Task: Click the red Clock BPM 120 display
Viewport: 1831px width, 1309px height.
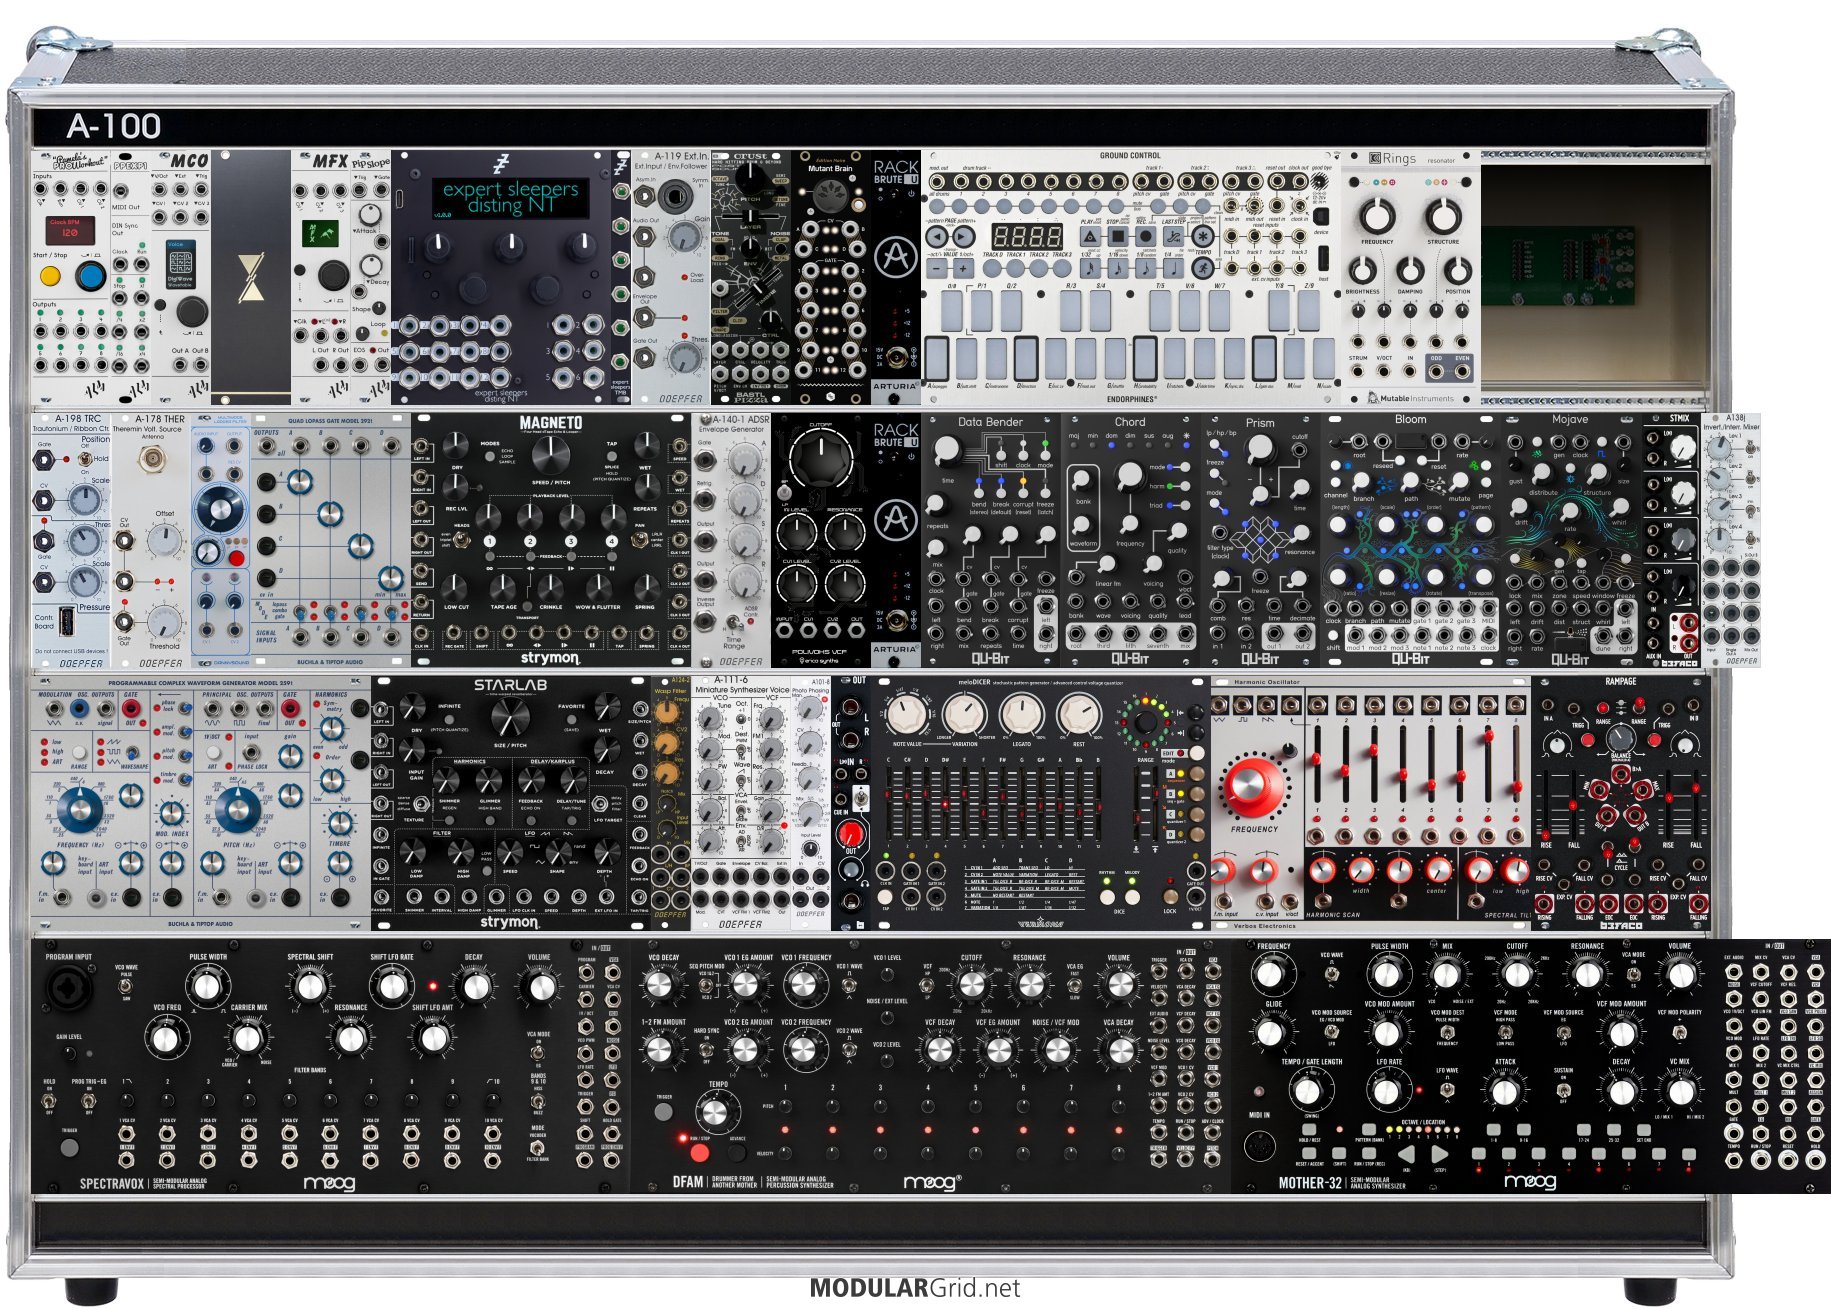Action: point(69,230)
